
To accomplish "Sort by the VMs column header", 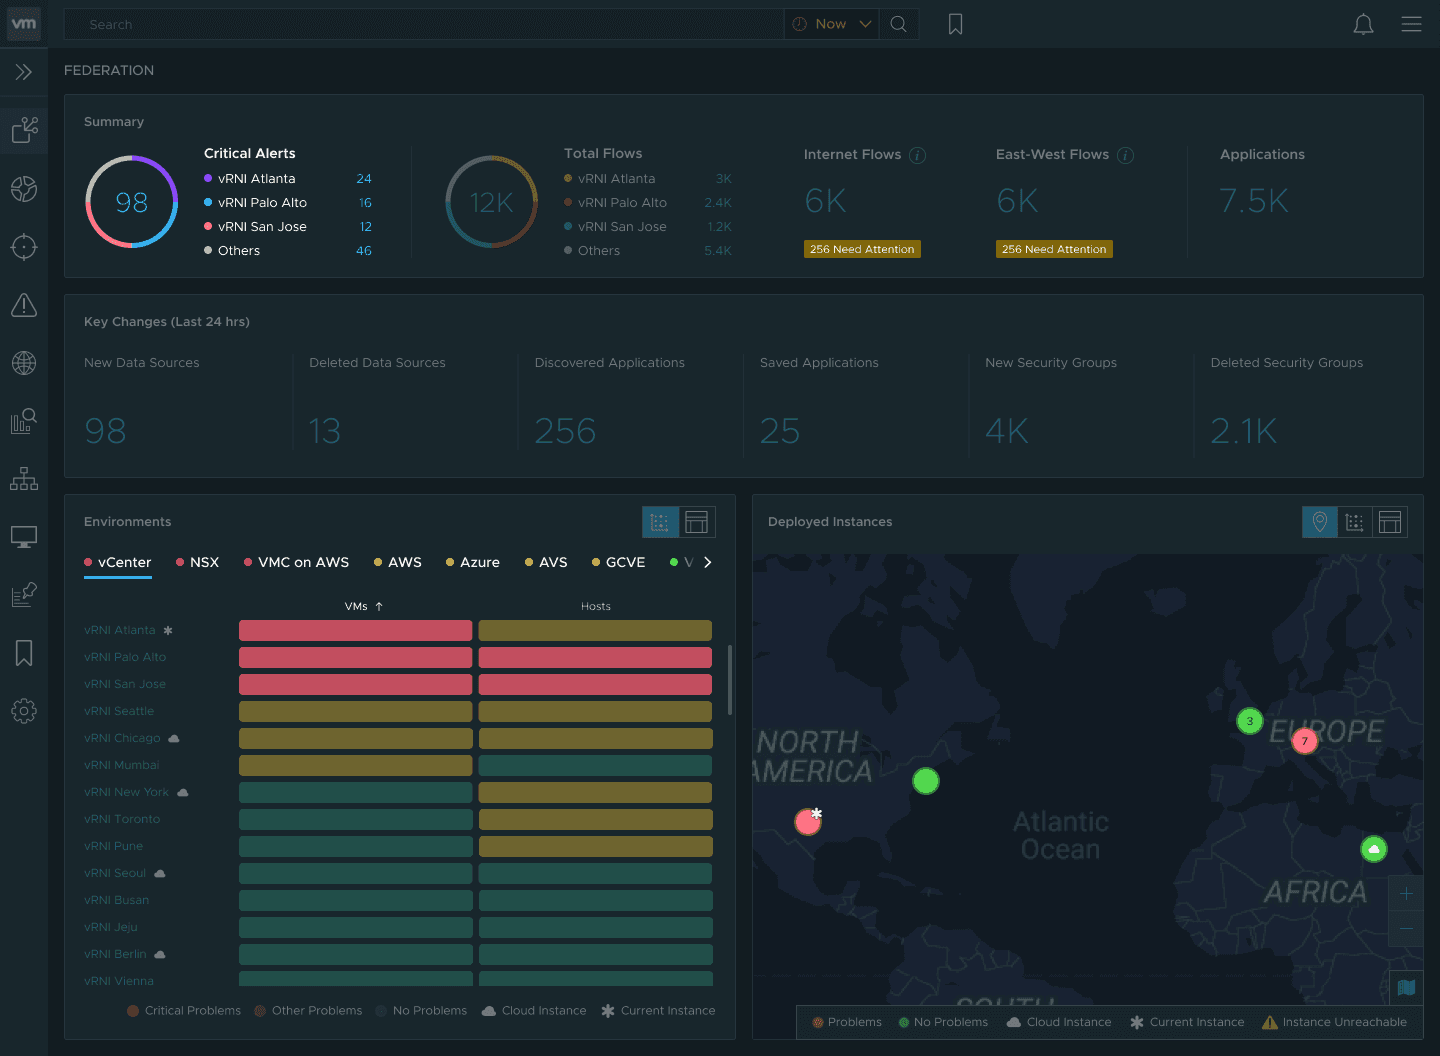I will coord(363,606).
